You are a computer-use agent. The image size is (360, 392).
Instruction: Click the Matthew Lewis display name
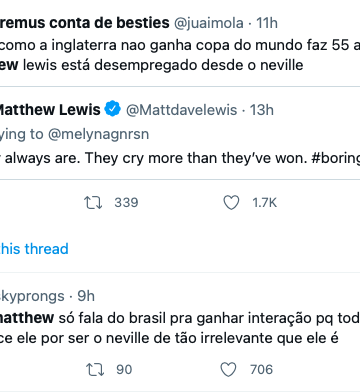pyautogui.click(x=49, y=110)
